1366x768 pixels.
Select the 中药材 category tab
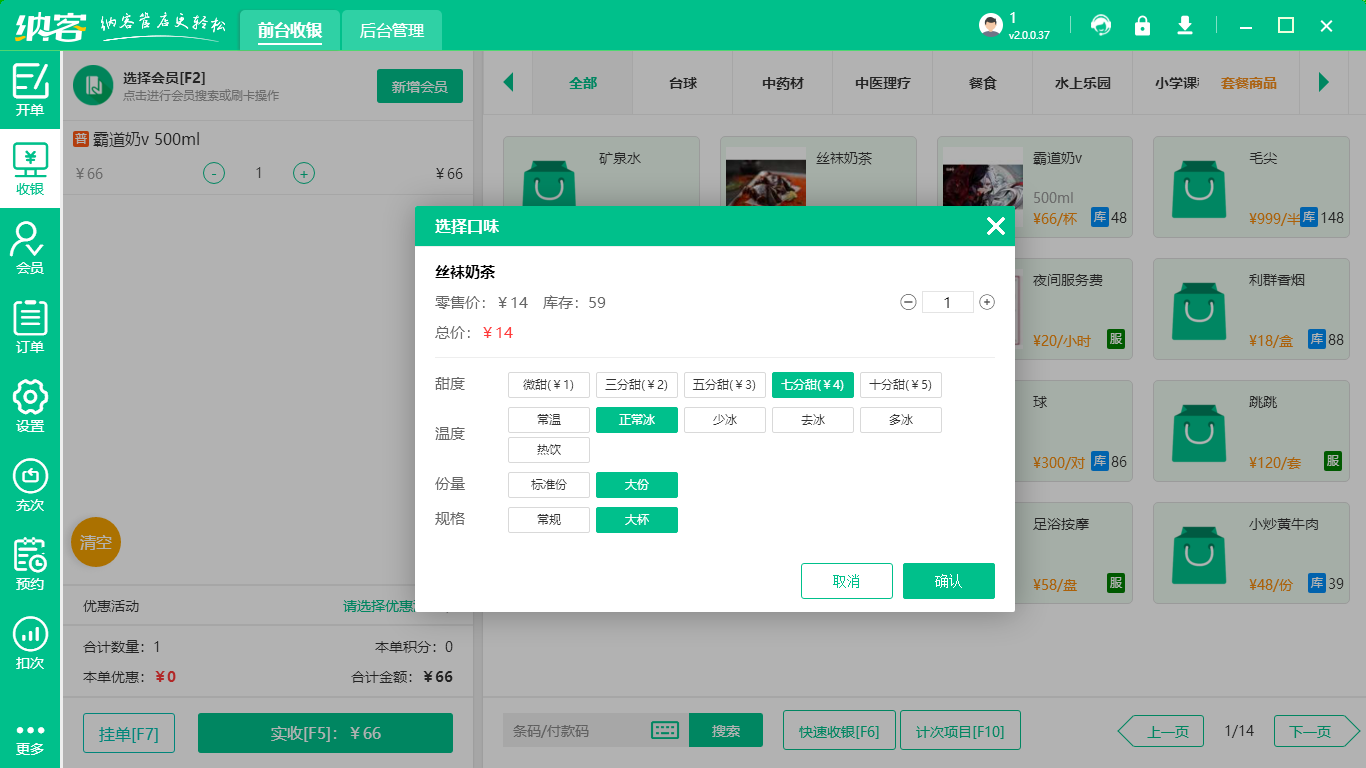783,83
